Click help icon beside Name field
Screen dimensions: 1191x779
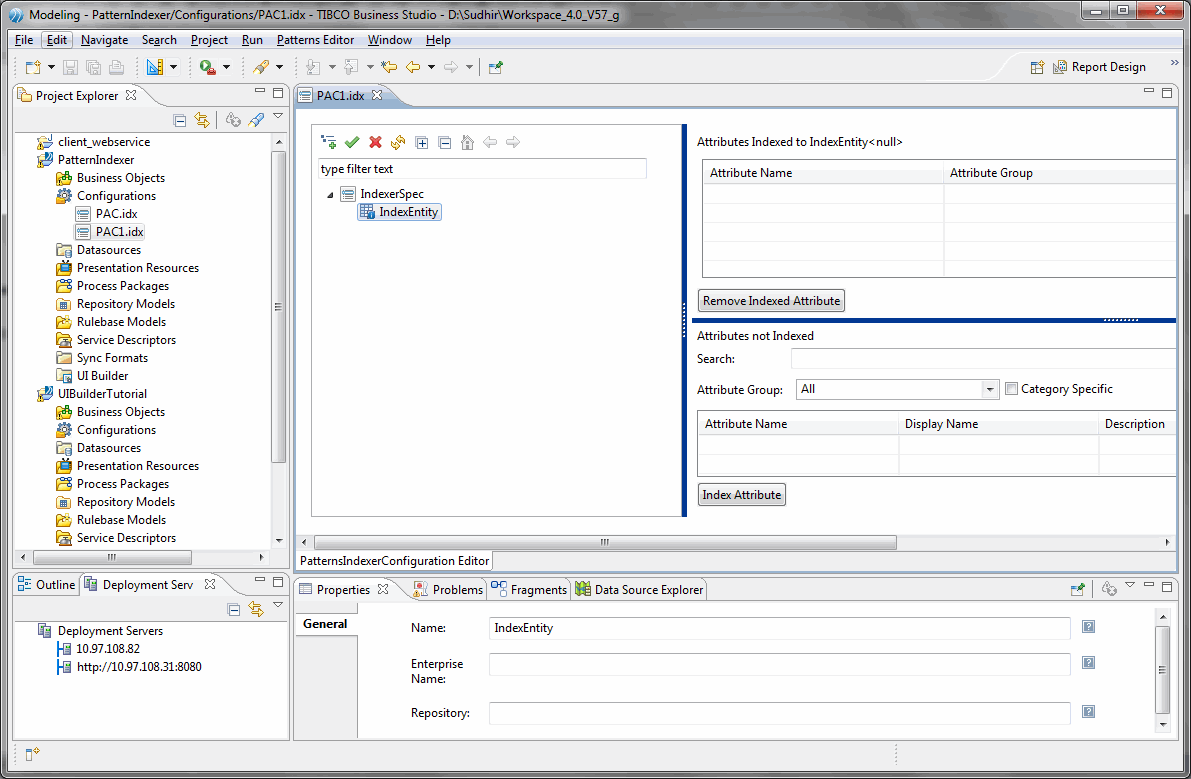[1088, 626]
